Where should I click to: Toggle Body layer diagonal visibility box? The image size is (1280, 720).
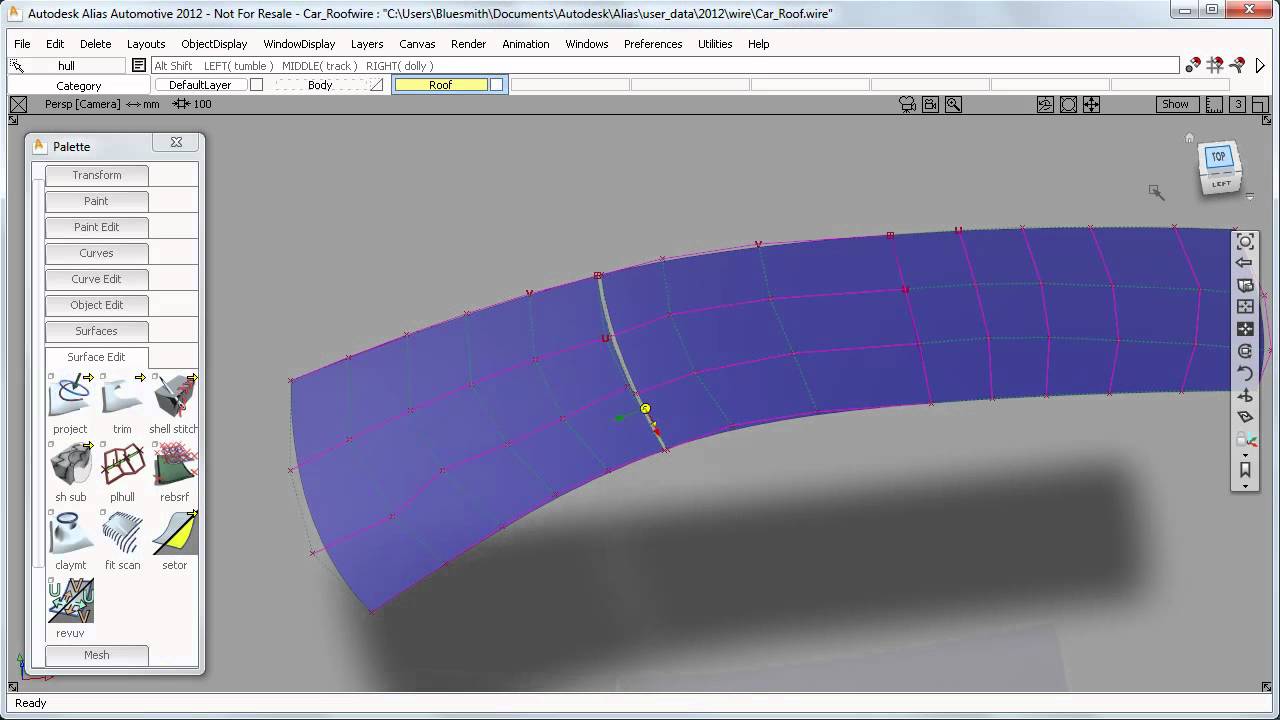pos(376,85)
